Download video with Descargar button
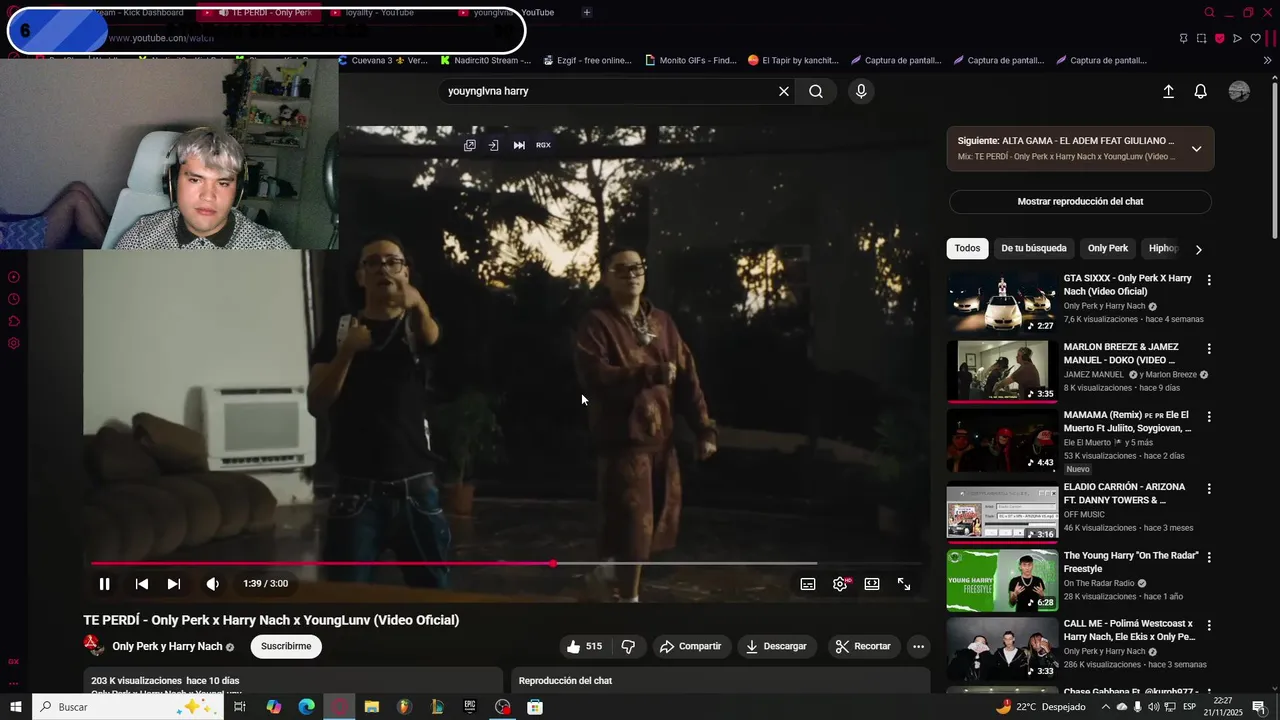1280x720 pixels. [777, 646]
